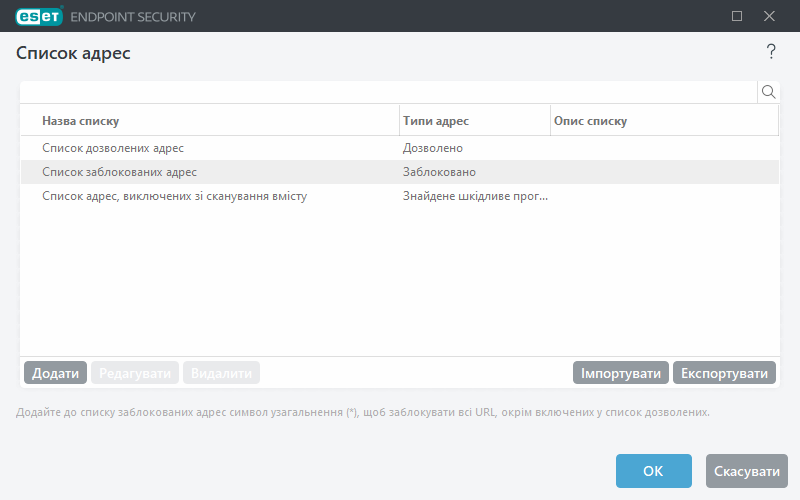Sort by the 'Назва списку' column header

tap(210, 121)
